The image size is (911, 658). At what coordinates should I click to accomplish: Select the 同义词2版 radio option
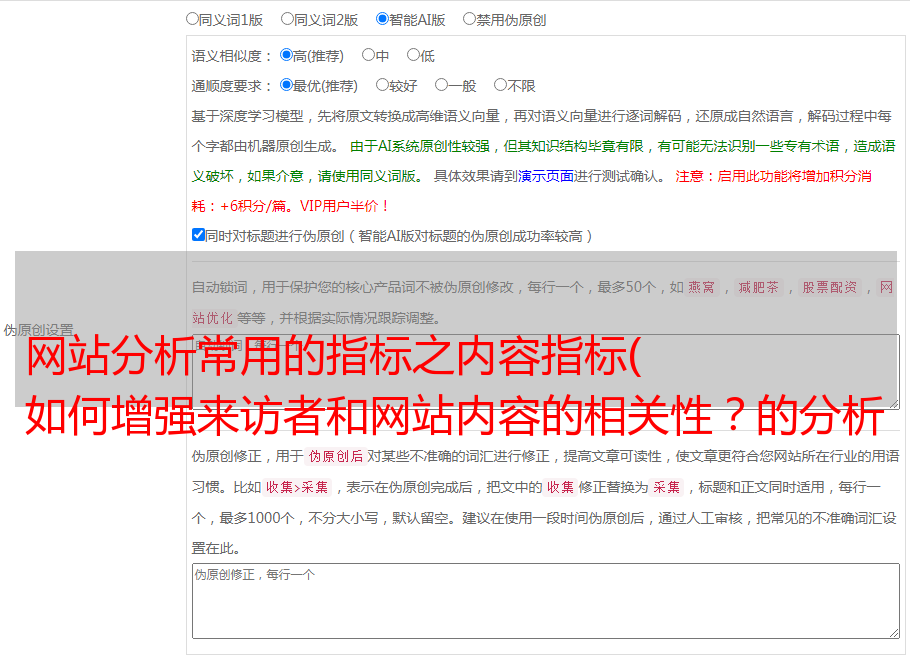coord(287,19)
